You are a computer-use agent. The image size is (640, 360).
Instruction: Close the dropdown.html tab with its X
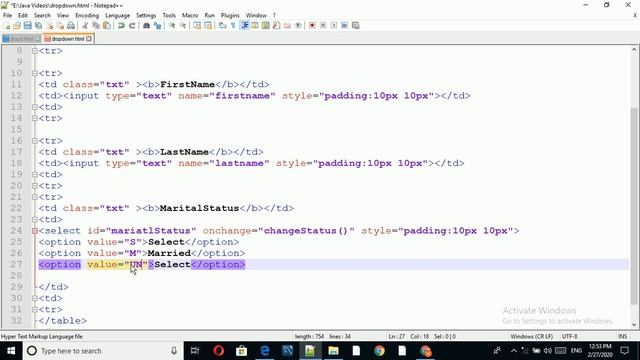pyautogui.click(x=89, y=39)
